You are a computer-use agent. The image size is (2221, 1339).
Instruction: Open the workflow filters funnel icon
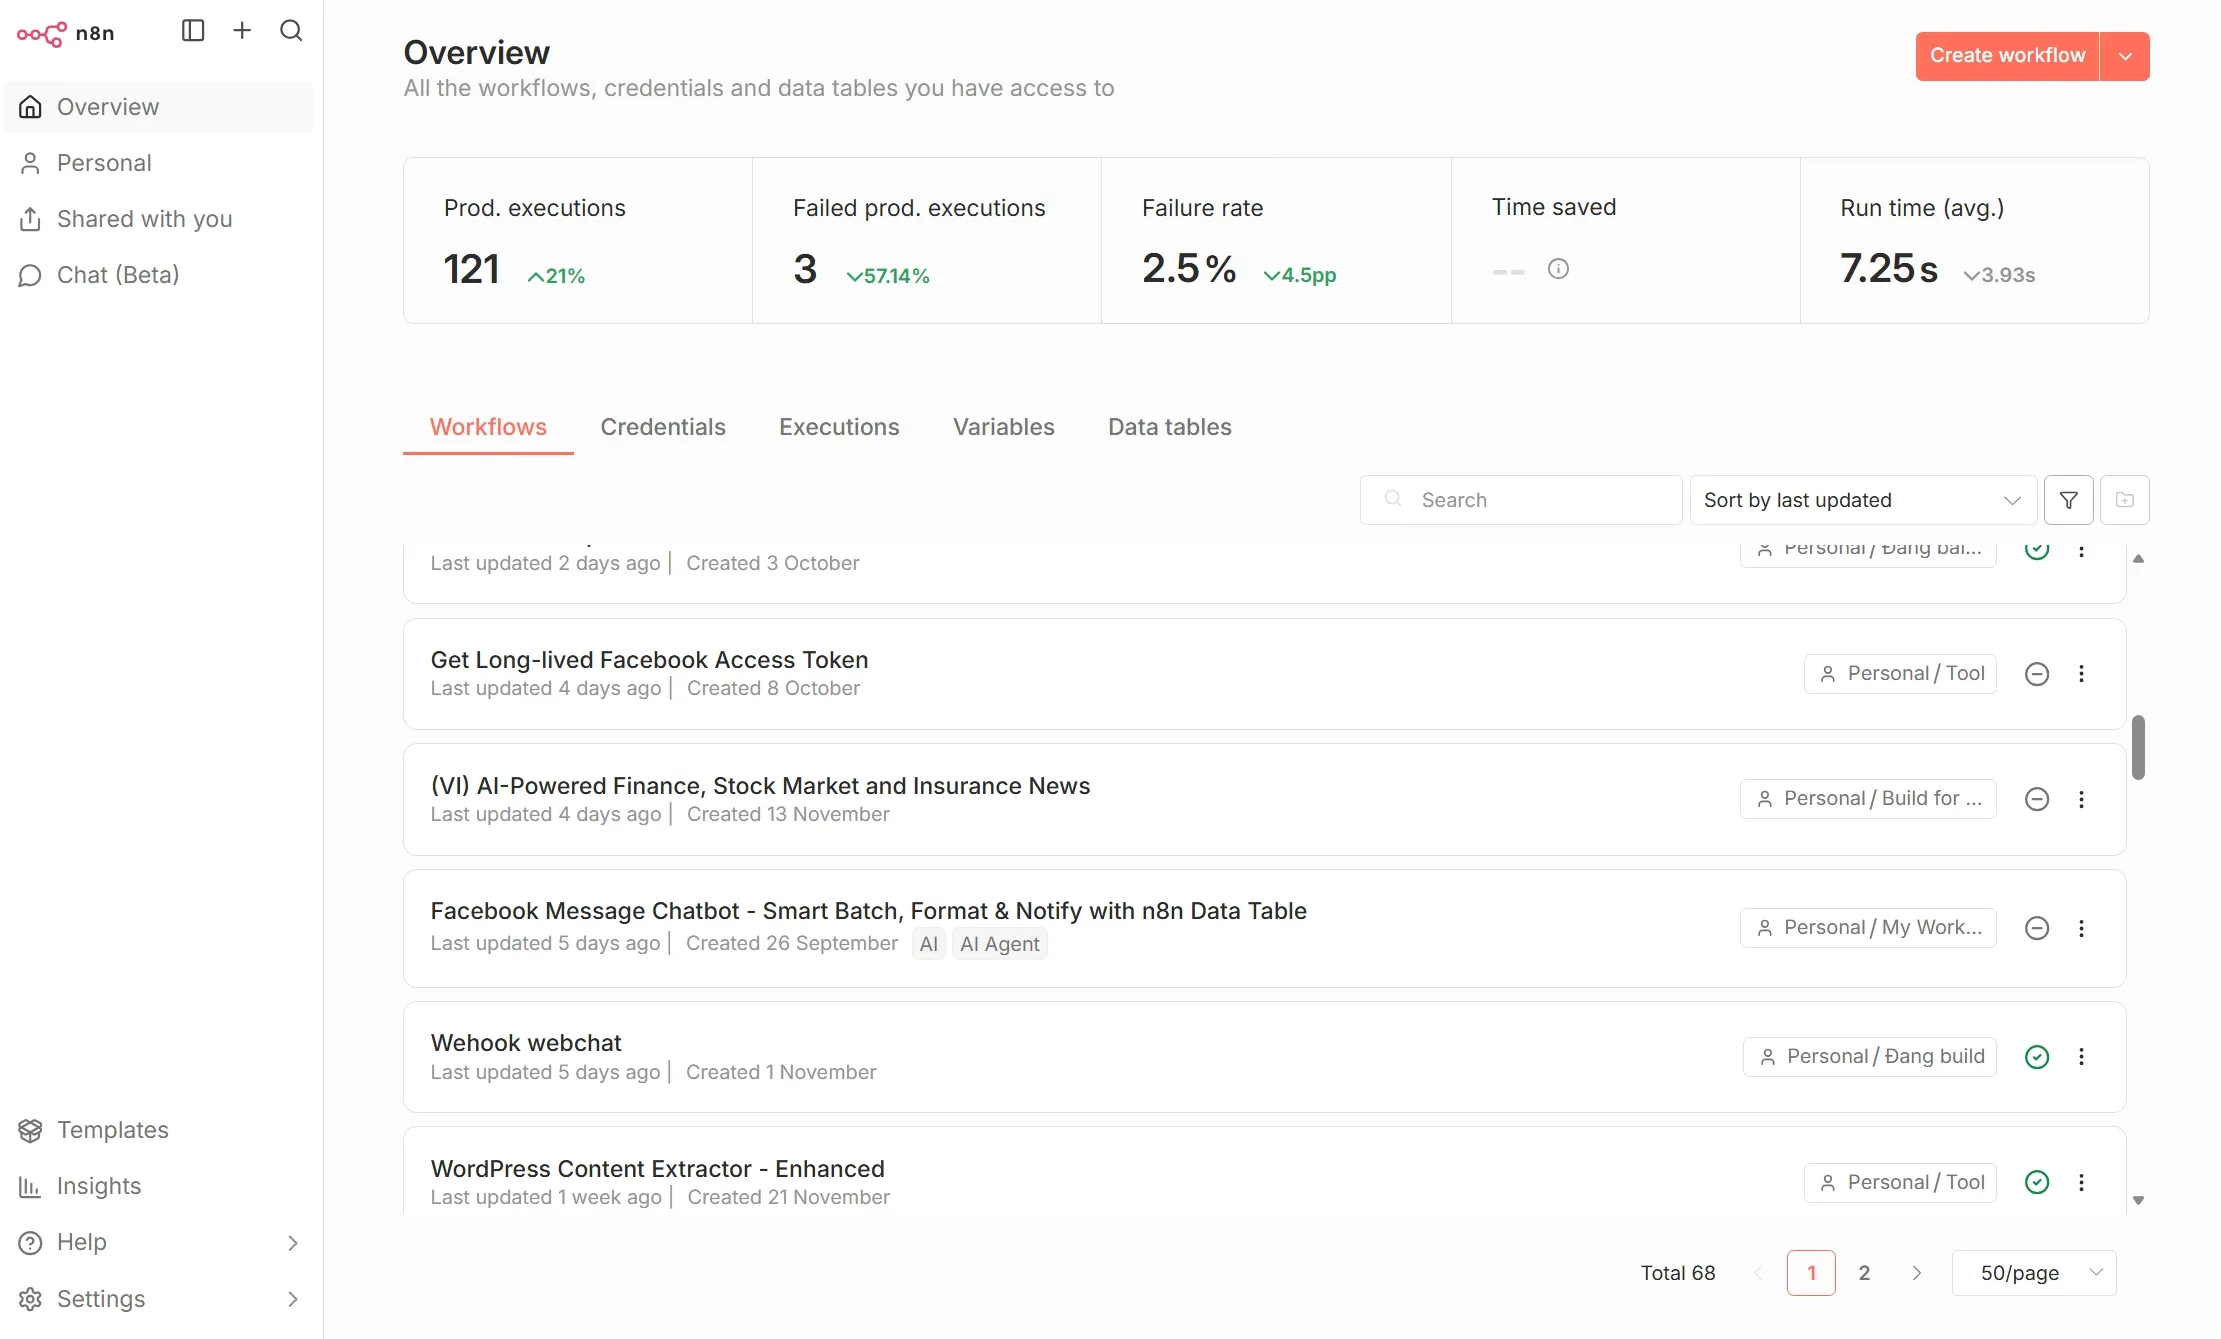(2069, 500)
